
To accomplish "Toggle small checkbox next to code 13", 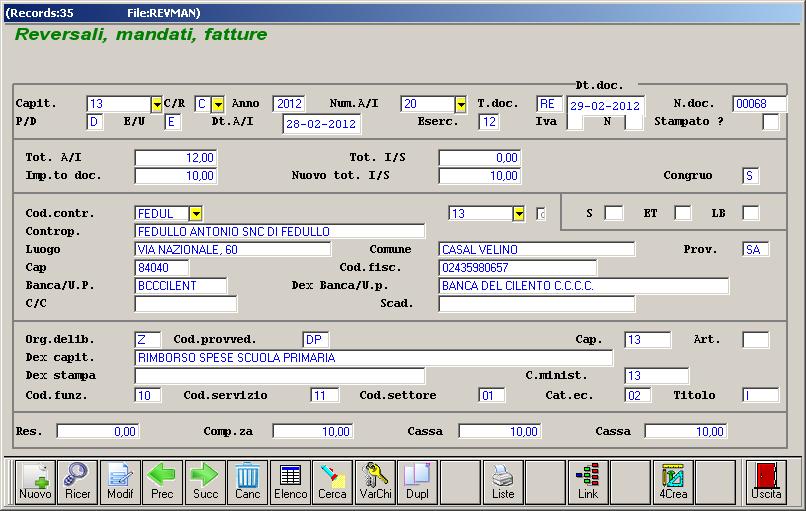I will click(541, 213).
